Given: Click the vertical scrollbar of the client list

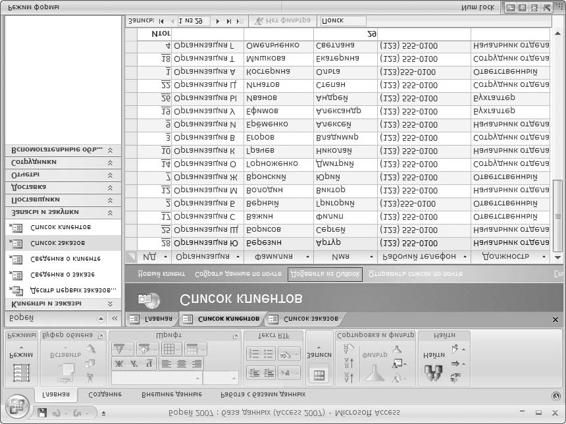Looking at the screenshot, I should 557,217.
